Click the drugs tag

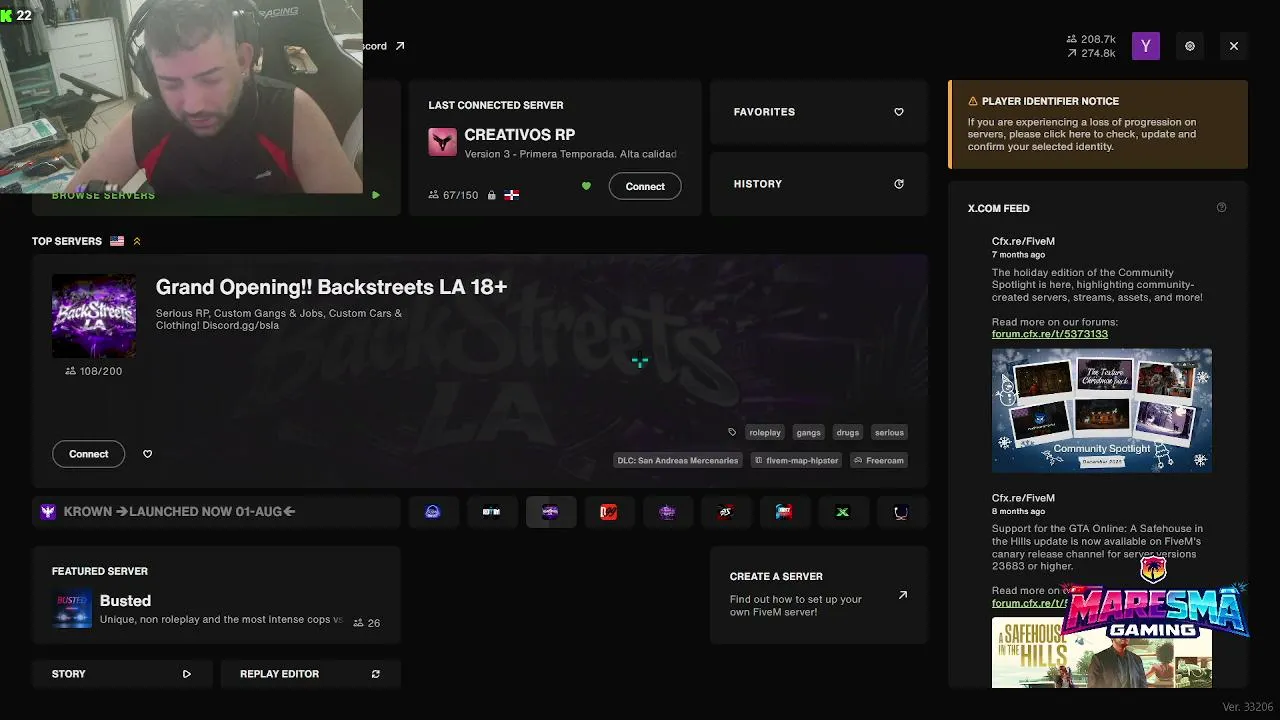coord(848,433)
